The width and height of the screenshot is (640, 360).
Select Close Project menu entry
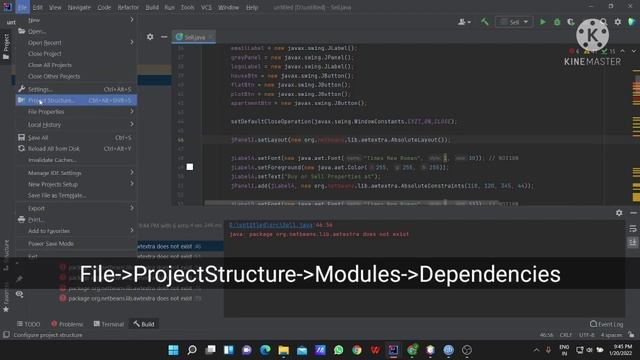click(x=76, y=54)
